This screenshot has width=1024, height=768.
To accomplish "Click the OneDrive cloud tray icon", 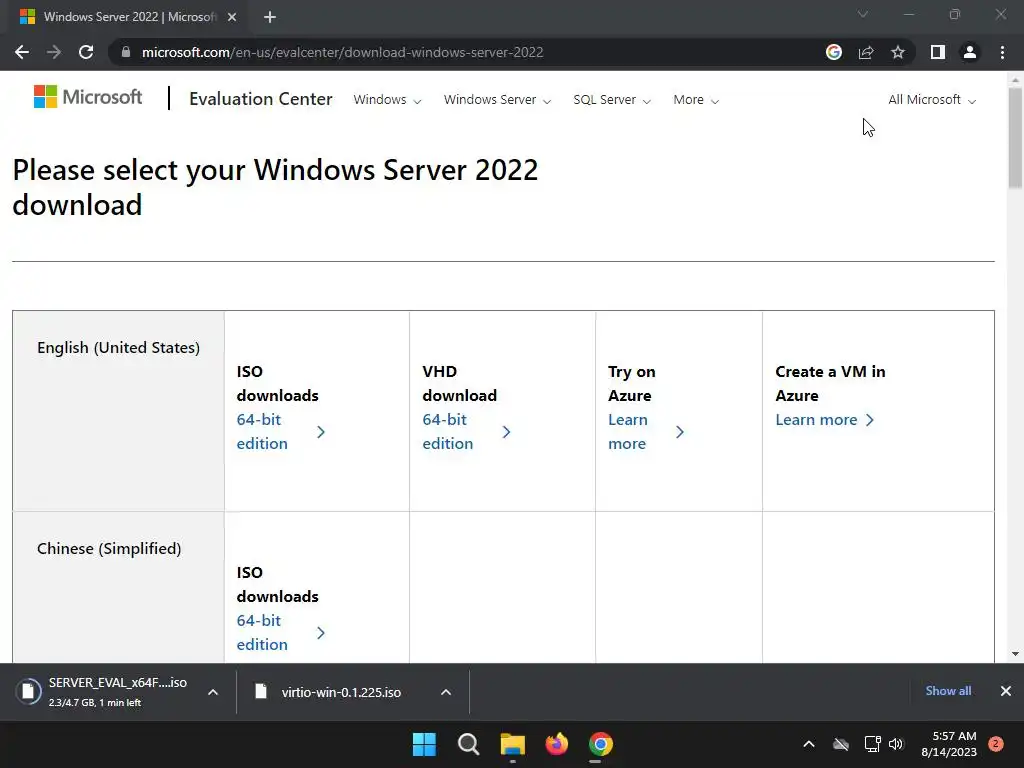I will [x=840, y=744].
